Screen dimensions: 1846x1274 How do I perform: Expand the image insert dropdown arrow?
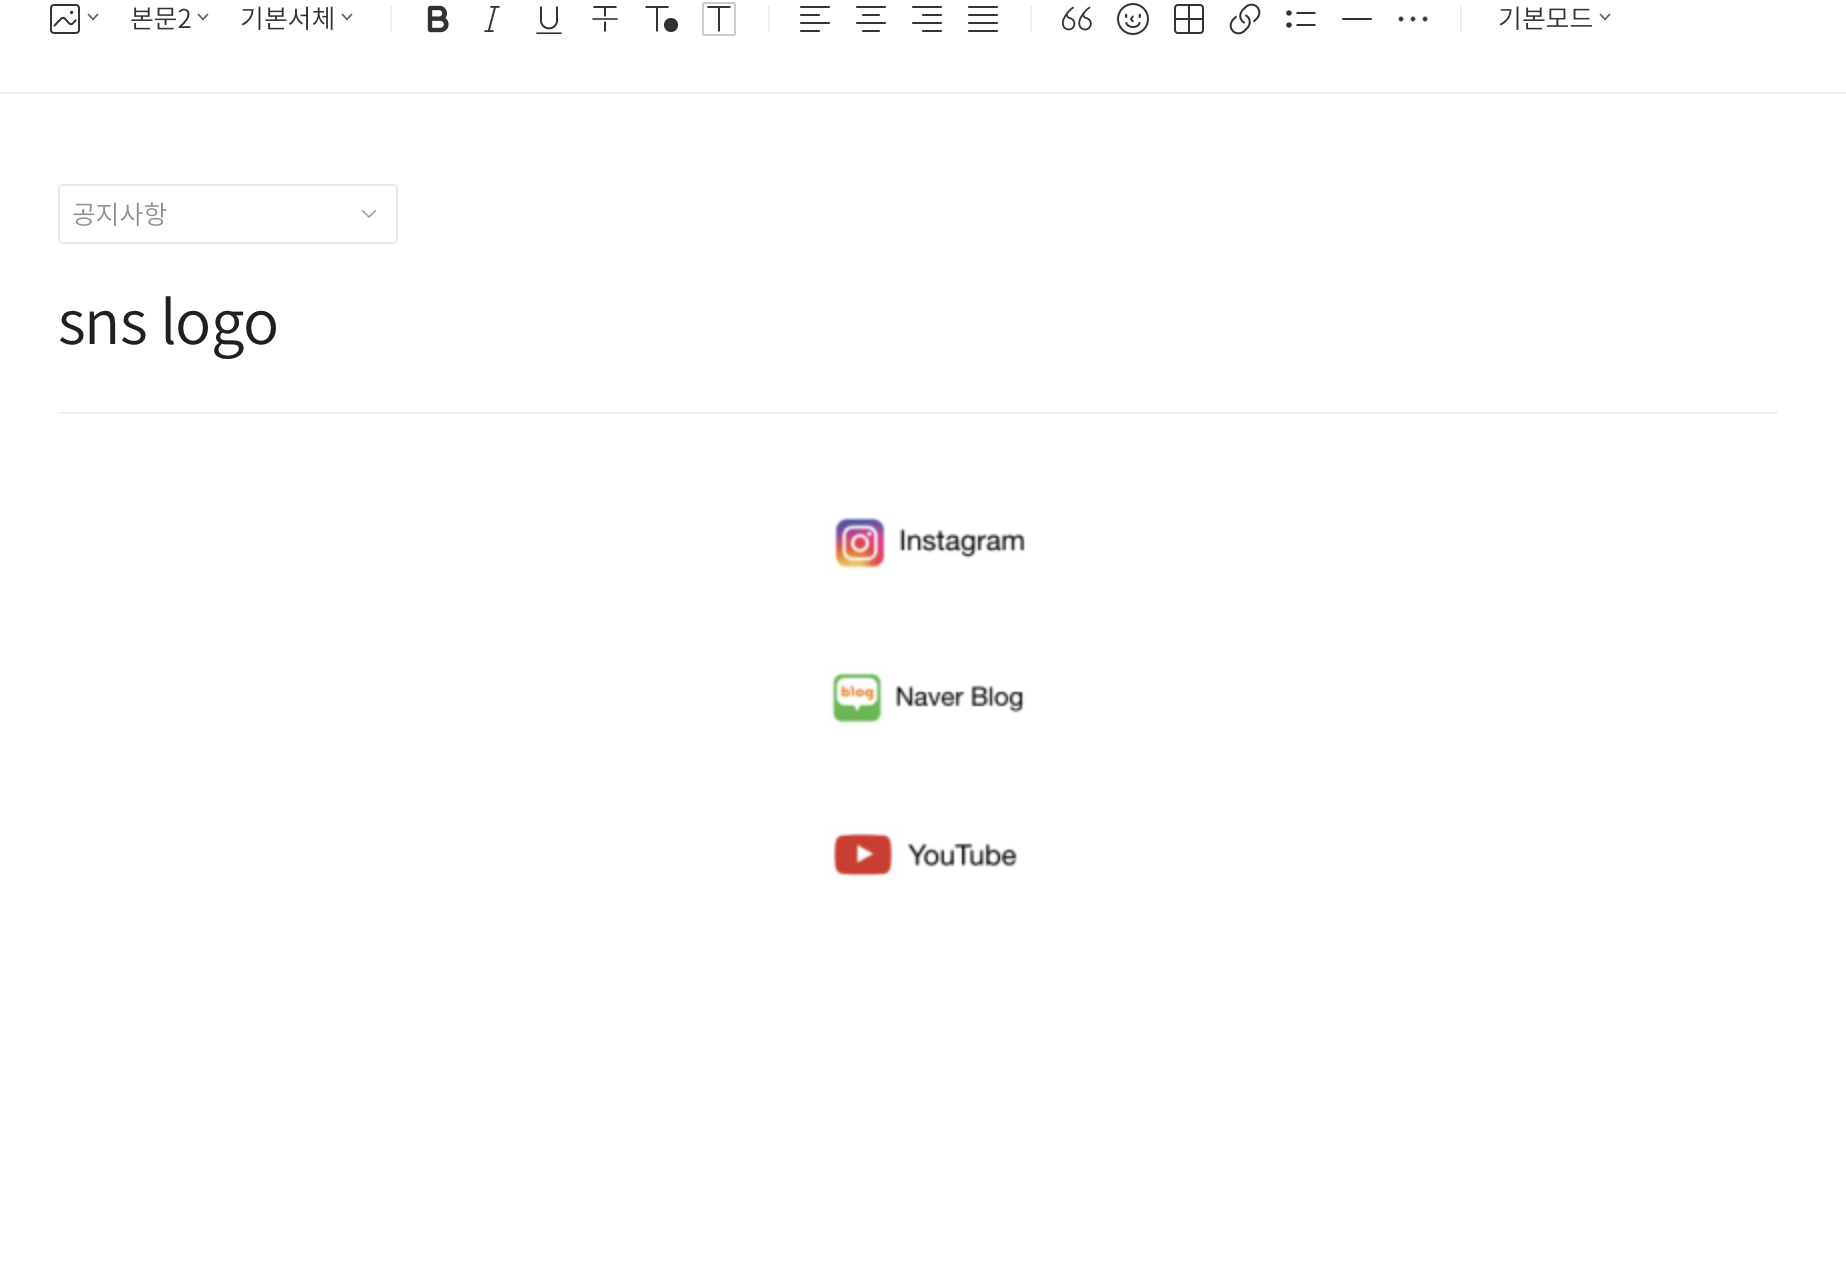(93, 18)
